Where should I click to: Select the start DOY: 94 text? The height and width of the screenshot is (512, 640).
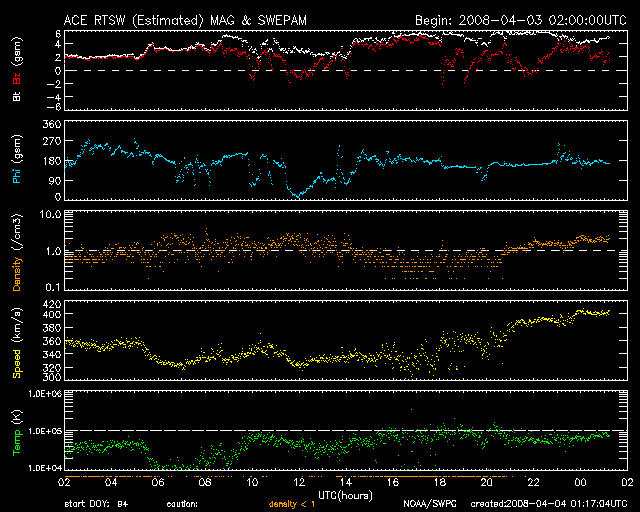[x=96, y=505]
